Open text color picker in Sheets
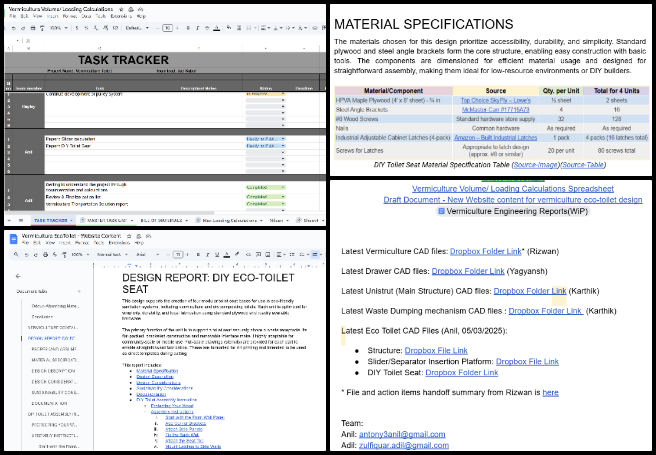Viewport: 656px width, 455px height. tap(217, 28)
